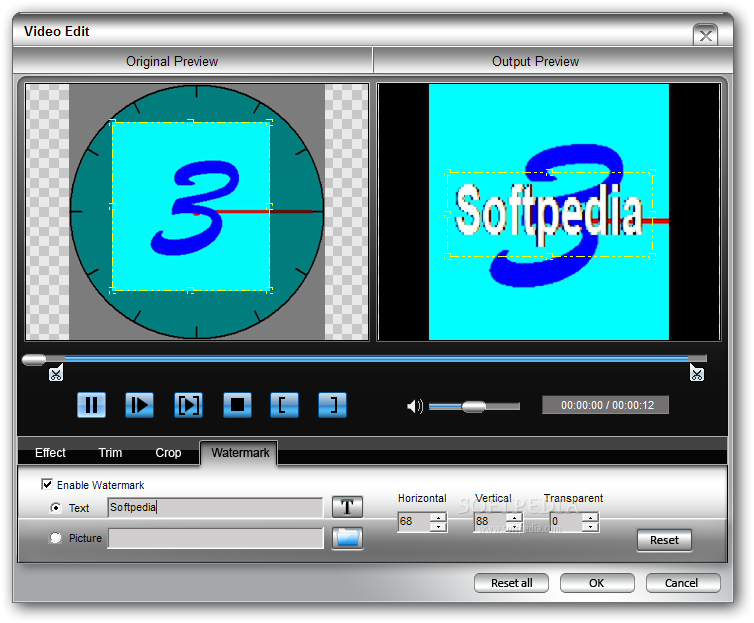Select the Picture watermark radio button
Viewport: 754px width, 623px height.
point(56,538)
